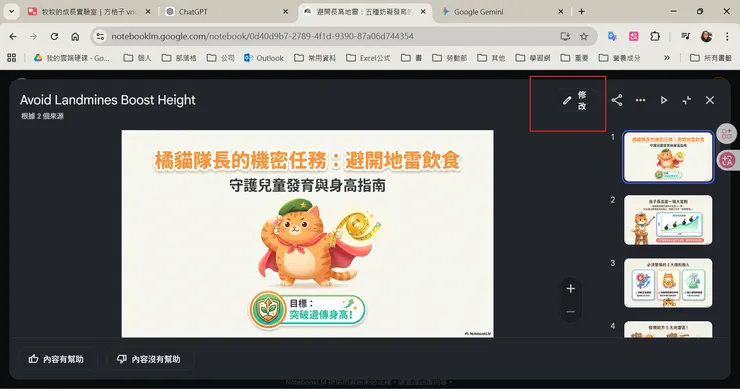Open the 公司 bookmark folder
The image size is (740, 389).
pos(221,58)
